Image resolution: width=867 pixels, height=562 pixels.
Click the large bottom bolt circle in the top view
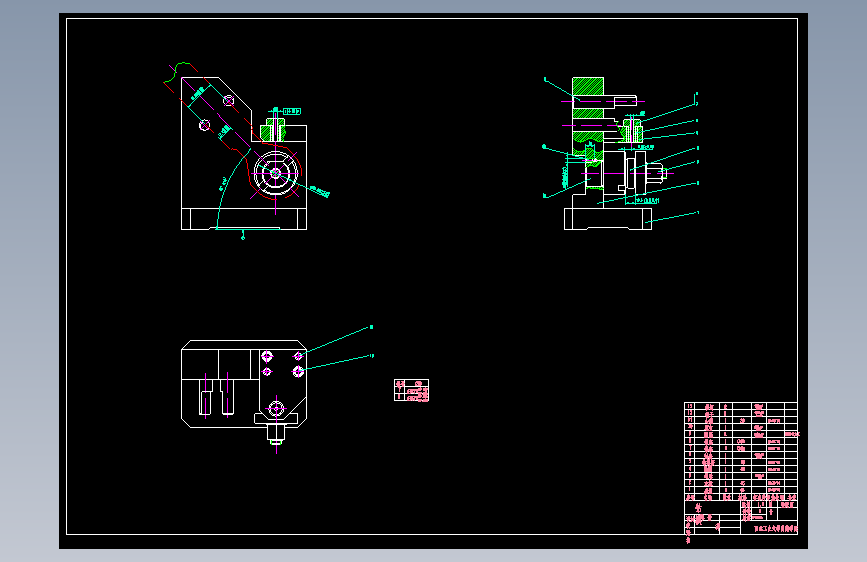pos(276,409)
